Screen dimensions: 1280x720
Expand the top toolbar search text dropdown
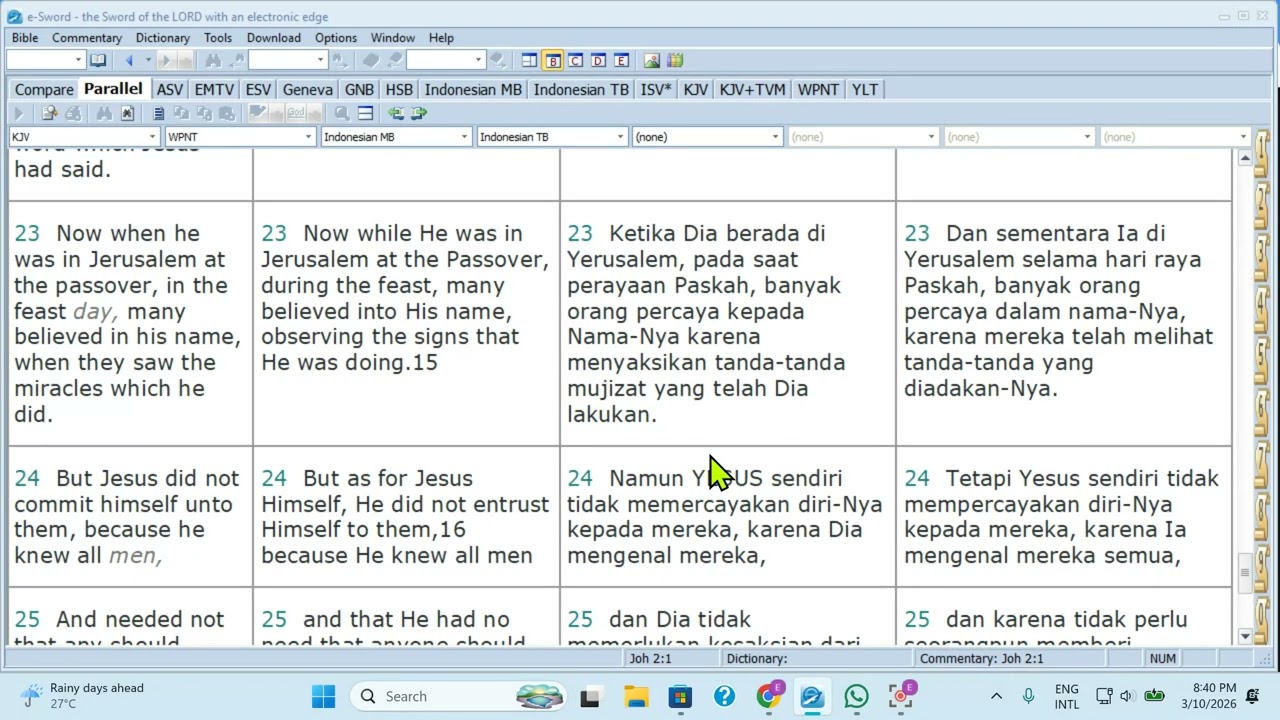click(x=320, y=60)
